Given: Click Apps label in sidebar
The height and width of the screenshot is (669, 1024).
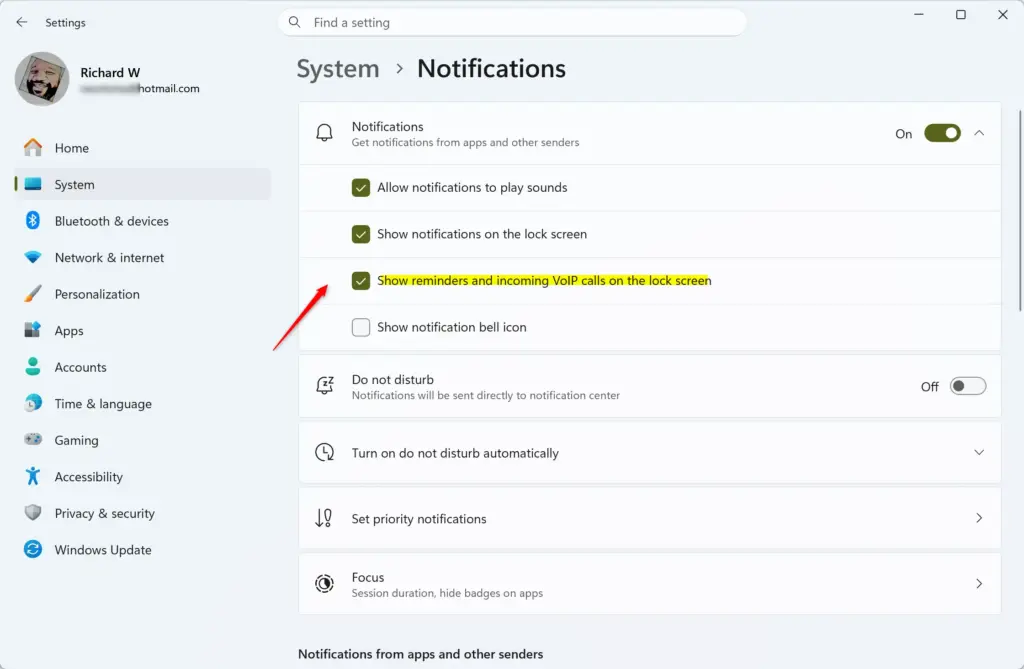Looking at the screenshot, I should point(69,331).
